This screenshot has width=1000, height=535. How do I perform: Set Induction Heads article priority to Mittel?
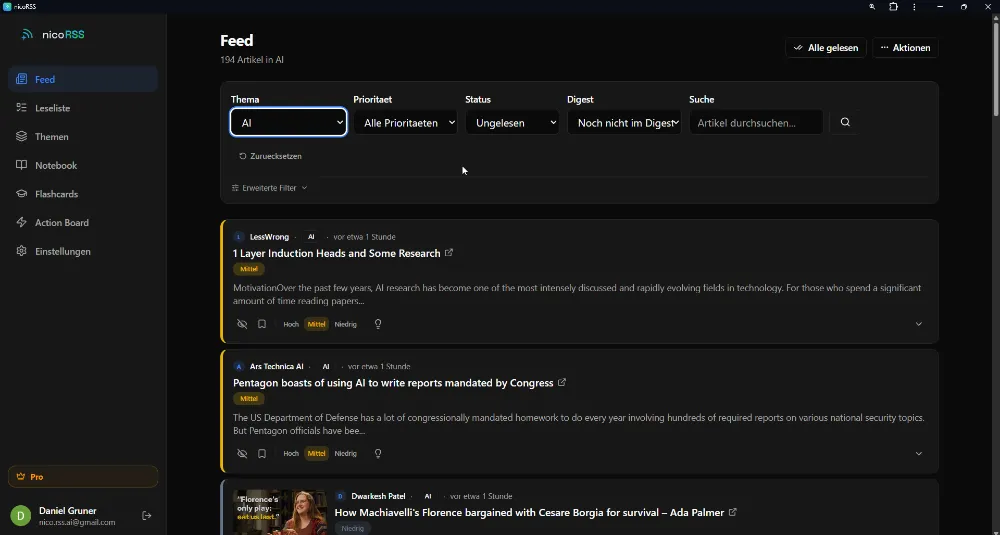point(316,324)
